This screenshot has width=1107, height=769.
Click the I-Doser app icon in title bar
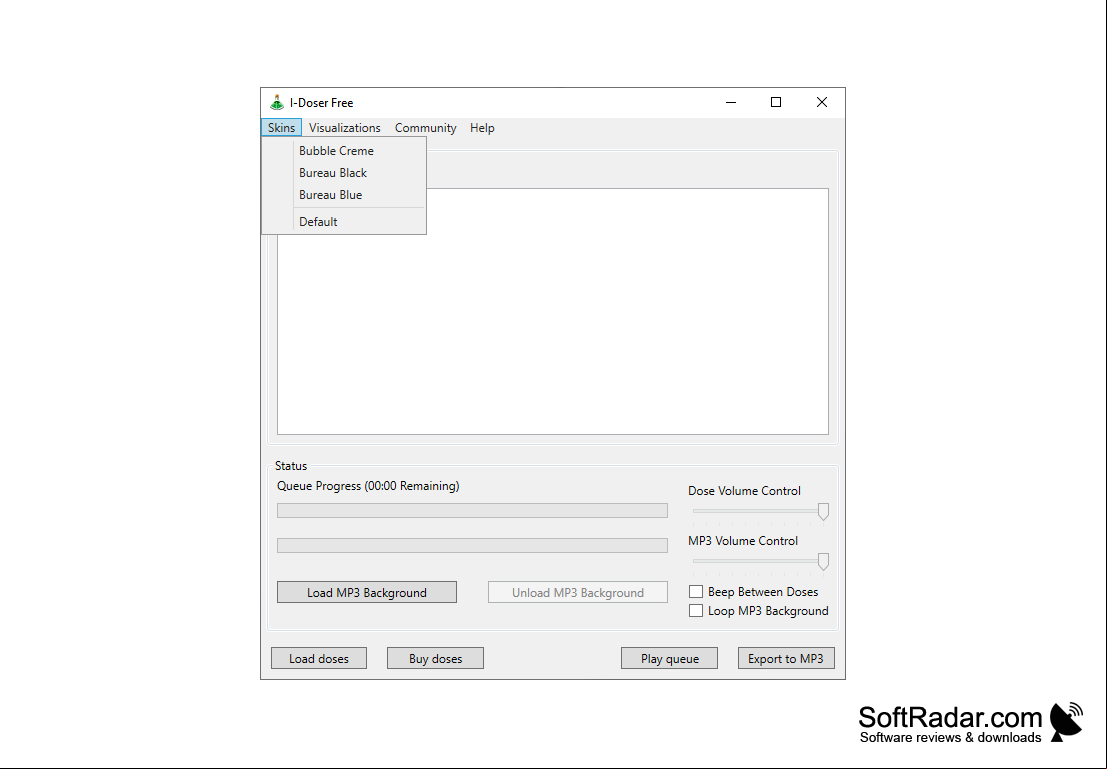[277, 102]
